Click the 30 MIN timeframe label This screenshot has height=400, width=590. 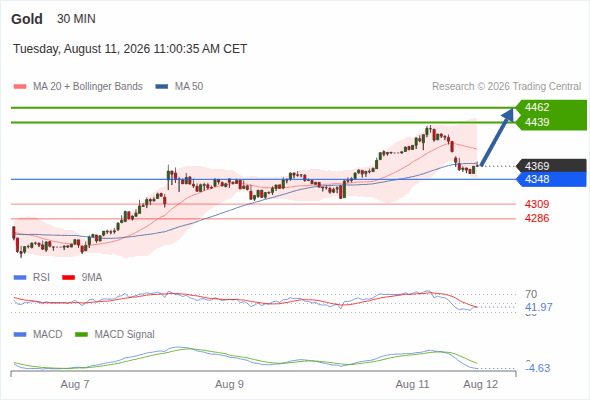point(76,19)
